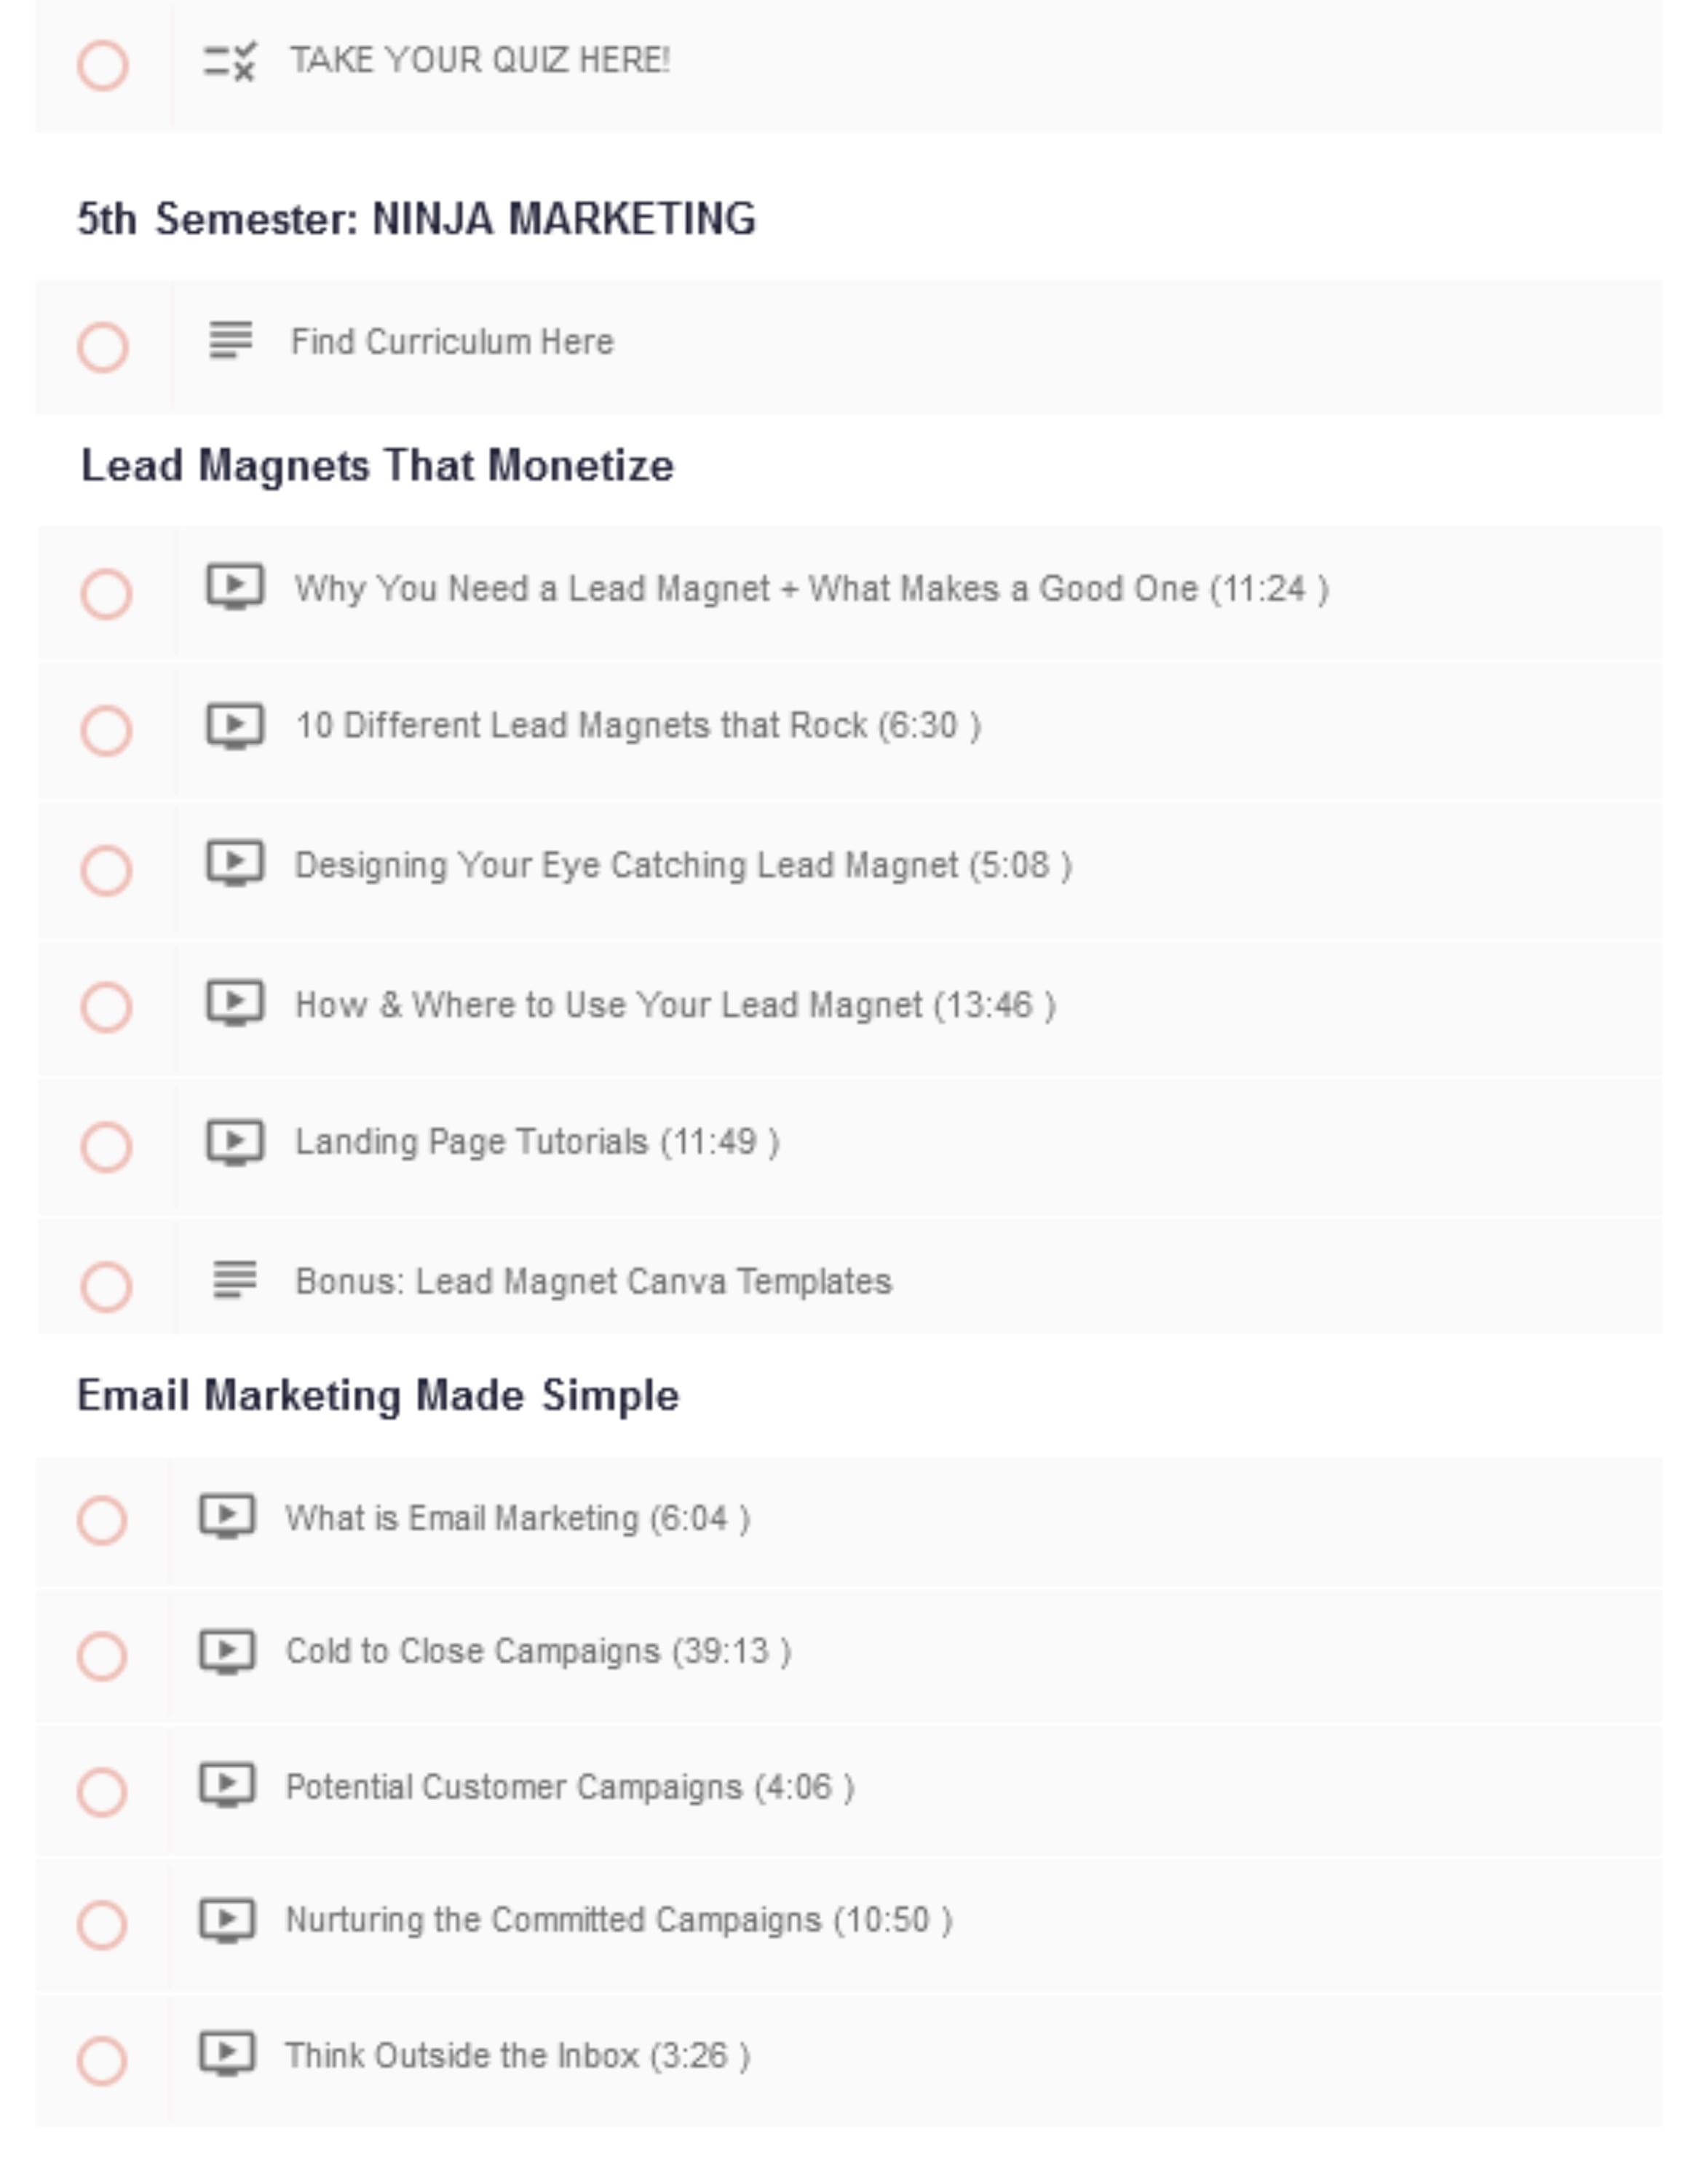This screenshot has height=2184, width=1688.
Task: Open the Find Curriculum Here lesson
Action: 452,342
